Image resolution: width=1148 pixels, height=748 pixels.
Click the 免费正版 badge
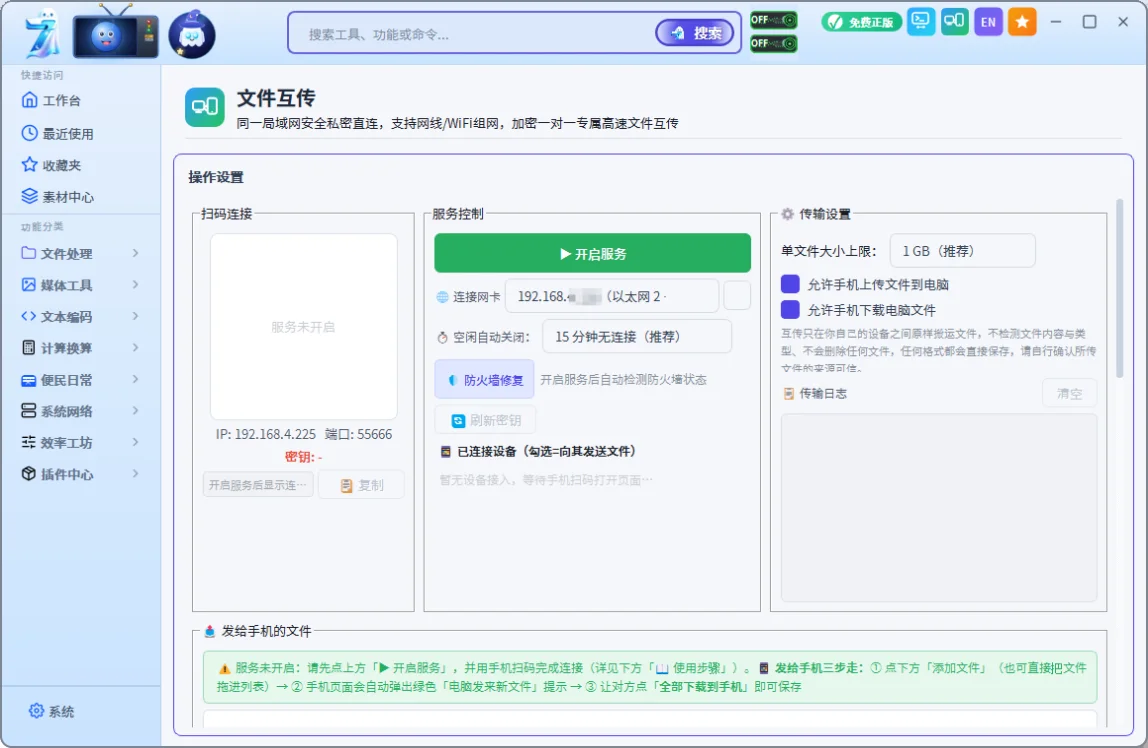point(861,22)
